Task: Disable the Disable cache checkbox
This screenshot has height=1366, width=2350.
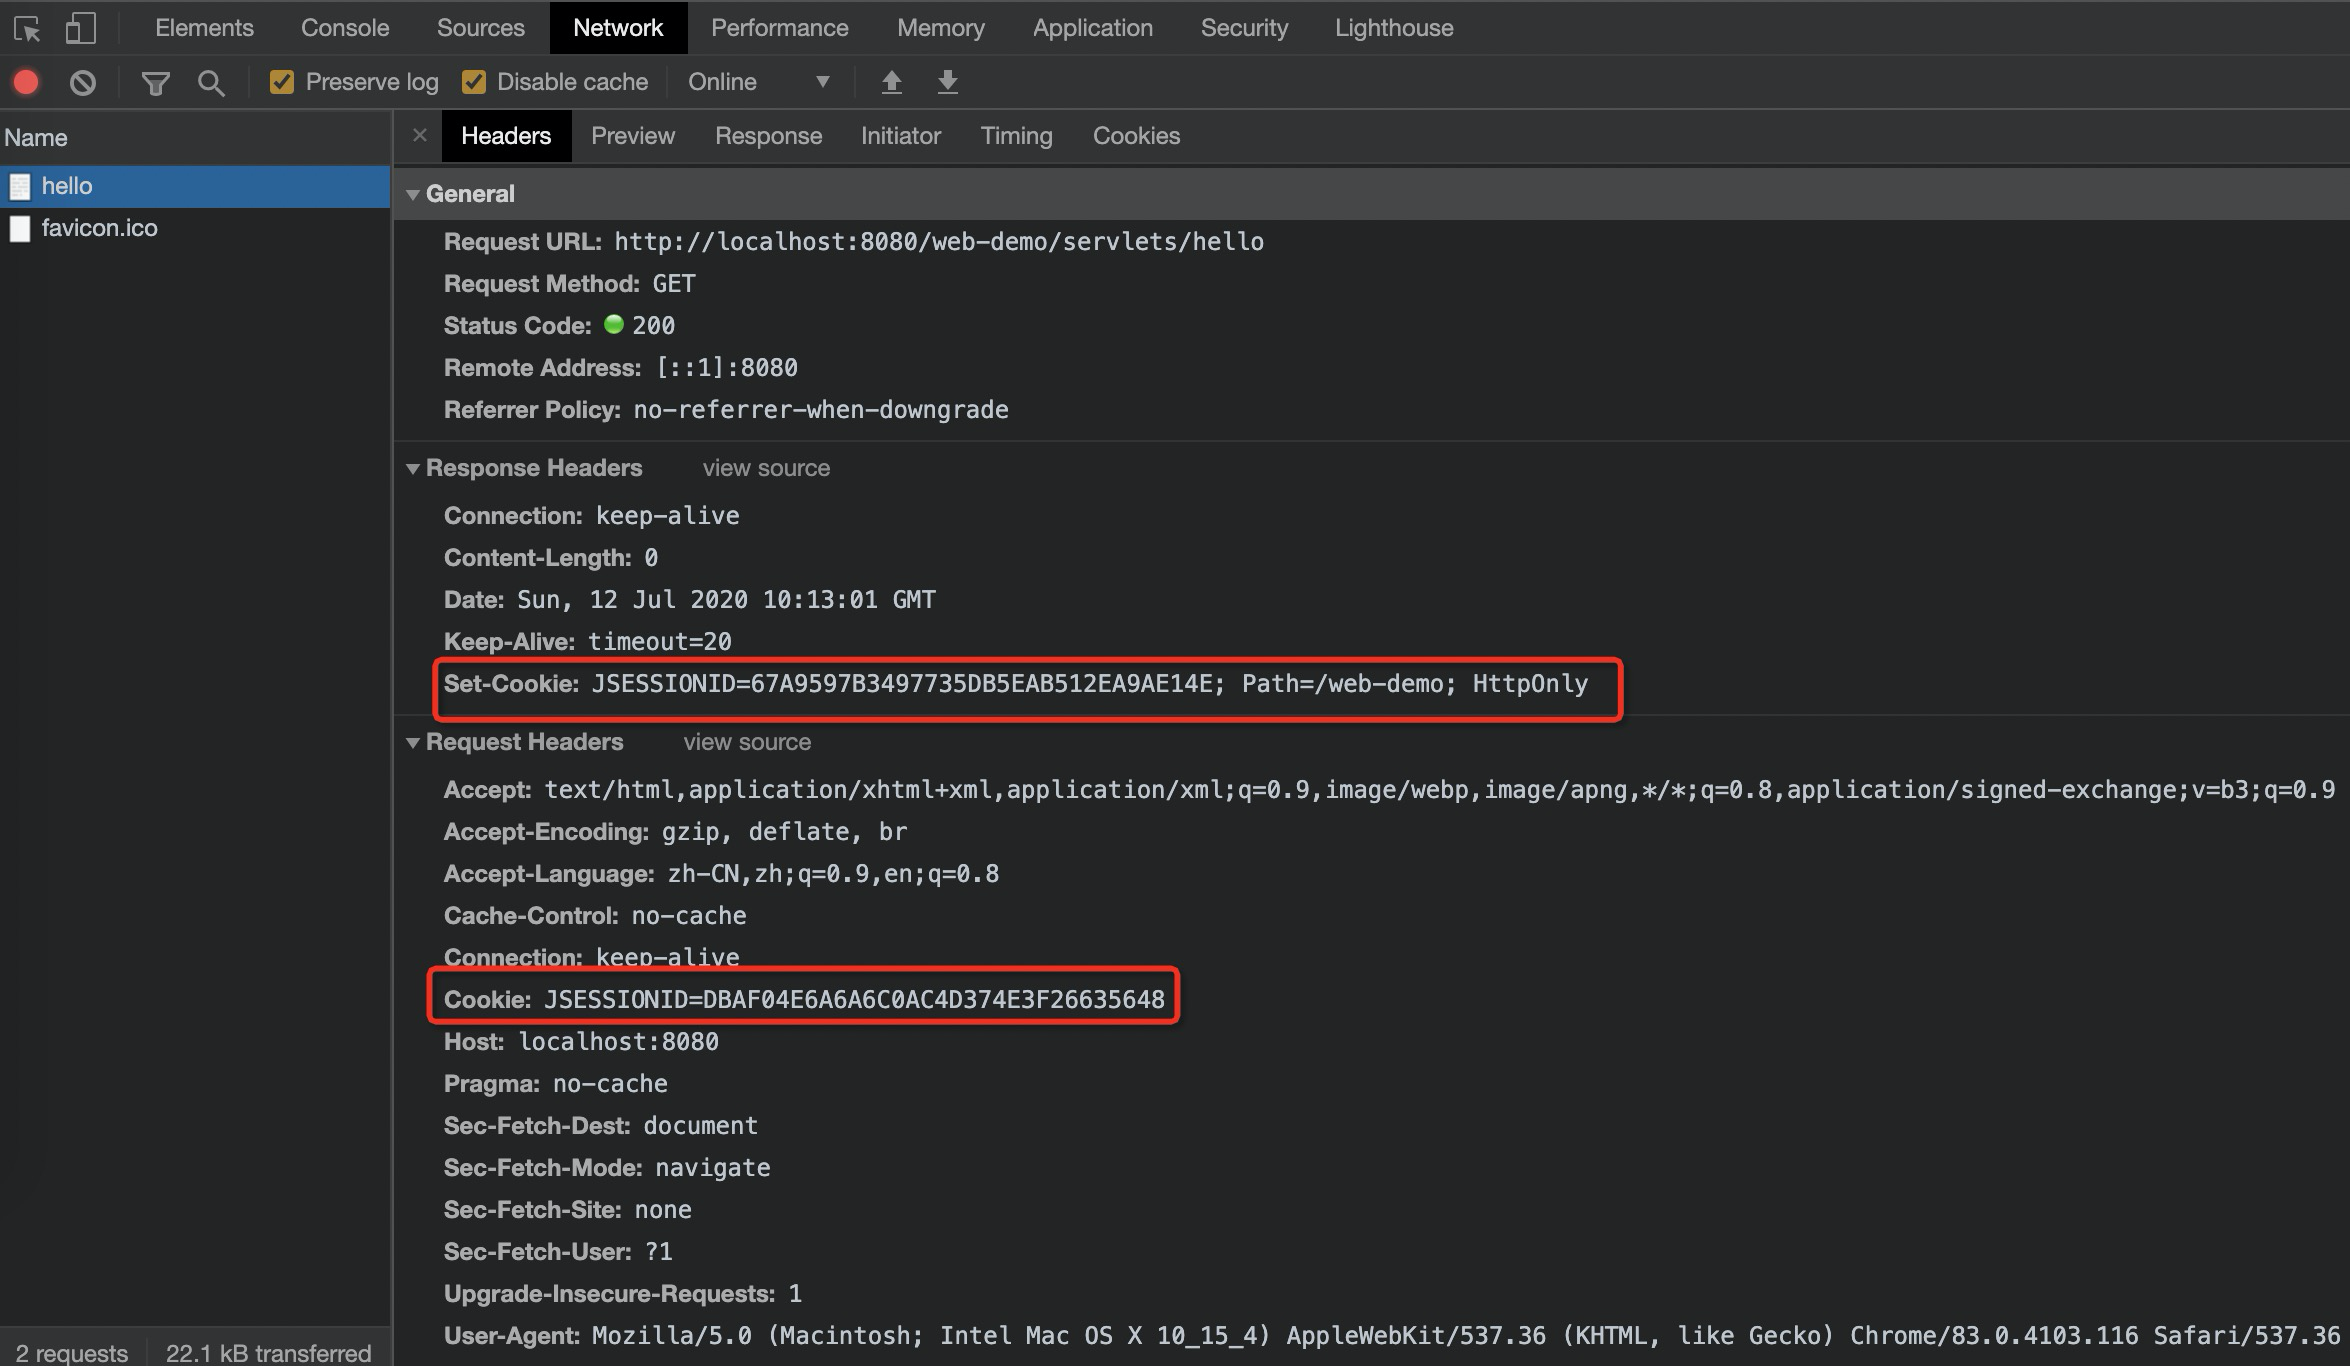Action: click(475, 81)
